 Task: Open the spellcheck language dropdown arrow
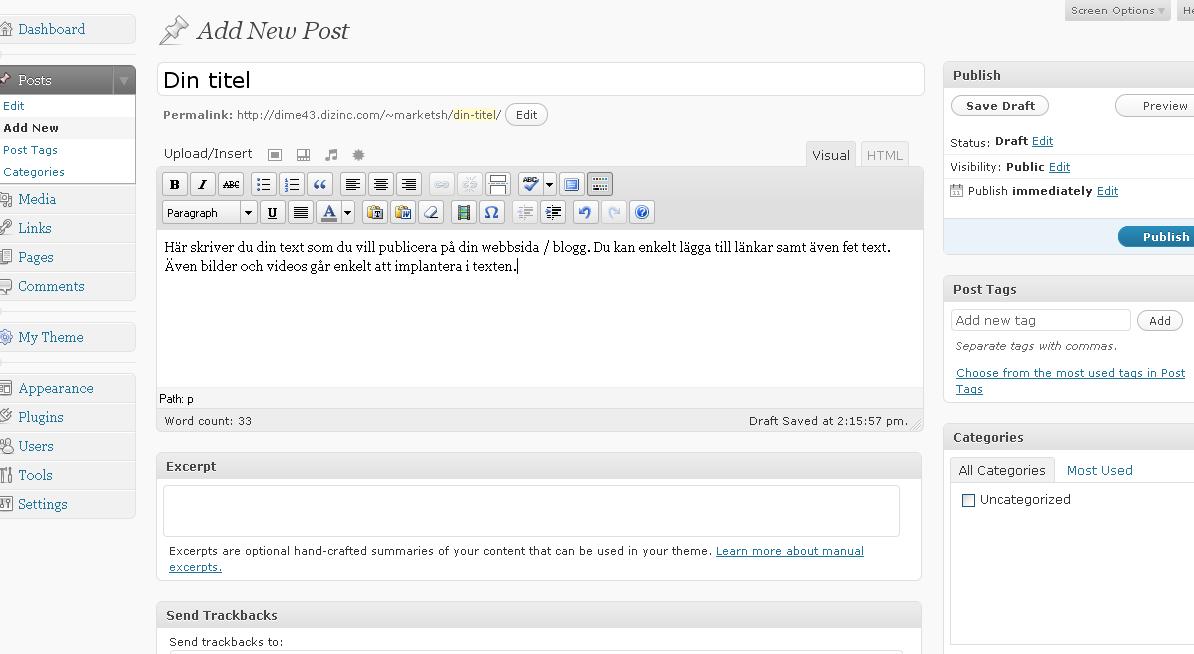(549, 184)
